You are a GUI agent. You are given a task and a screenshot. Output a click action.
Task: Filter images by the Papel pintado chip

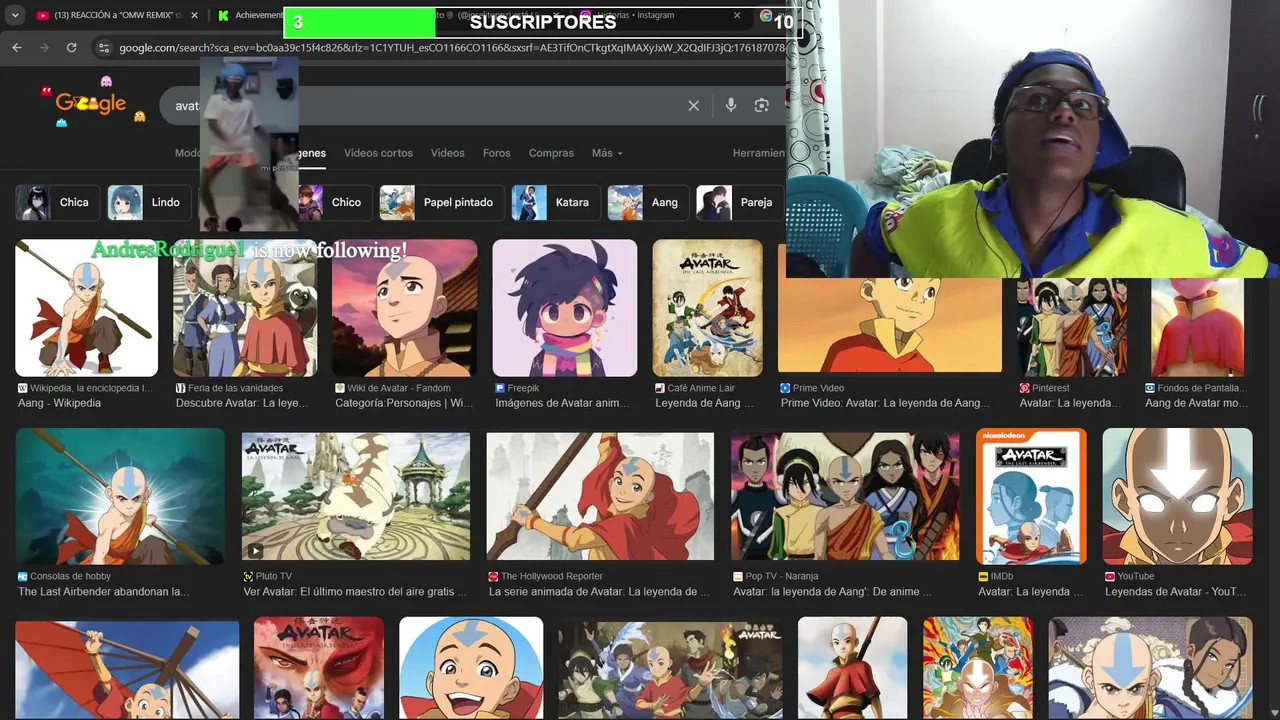tap(441, 202)
